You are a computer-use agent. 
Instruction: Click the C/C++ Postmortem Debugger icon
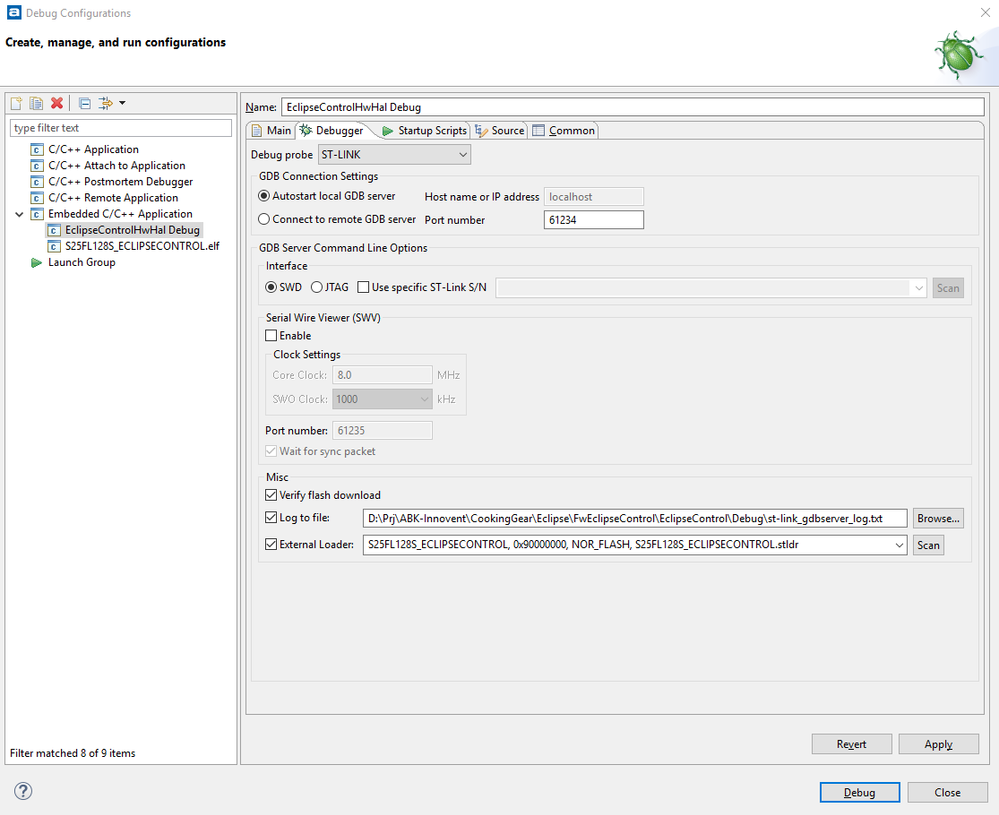37,182
